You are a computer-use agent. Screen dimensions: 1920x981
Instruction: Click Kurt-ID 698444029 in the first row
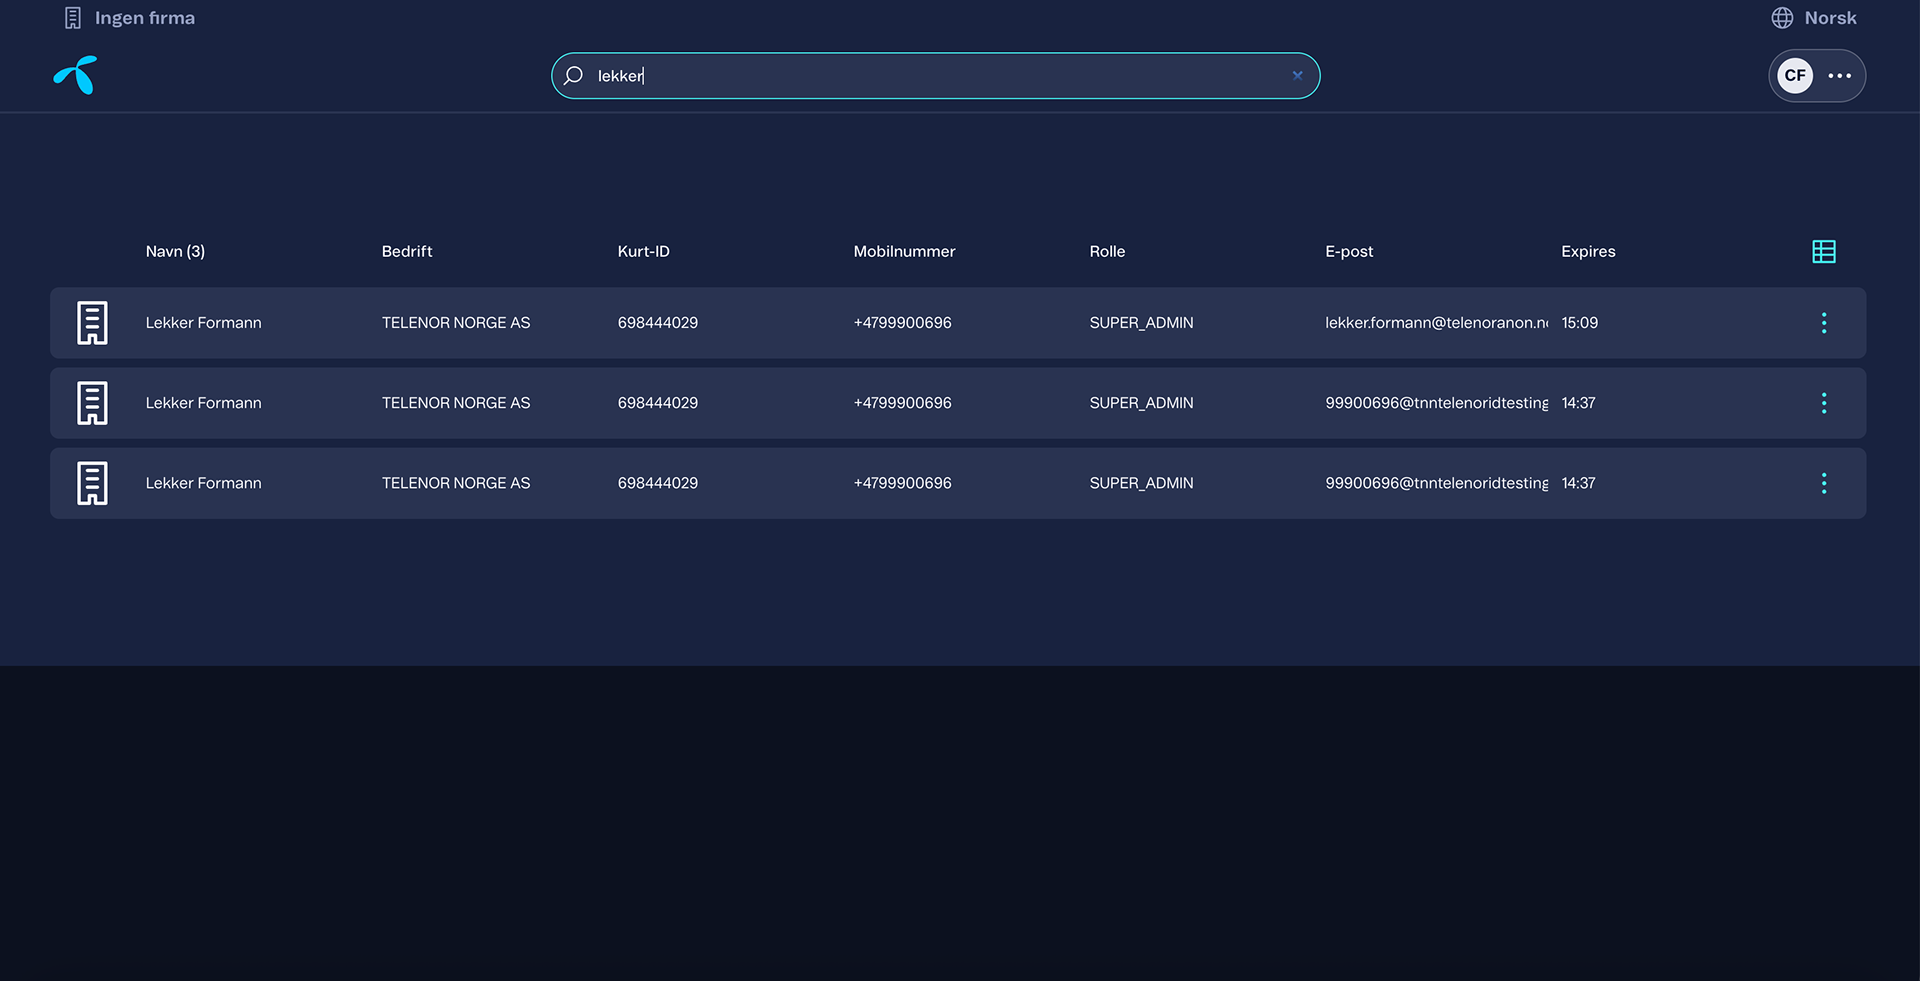tap(658, 323)
